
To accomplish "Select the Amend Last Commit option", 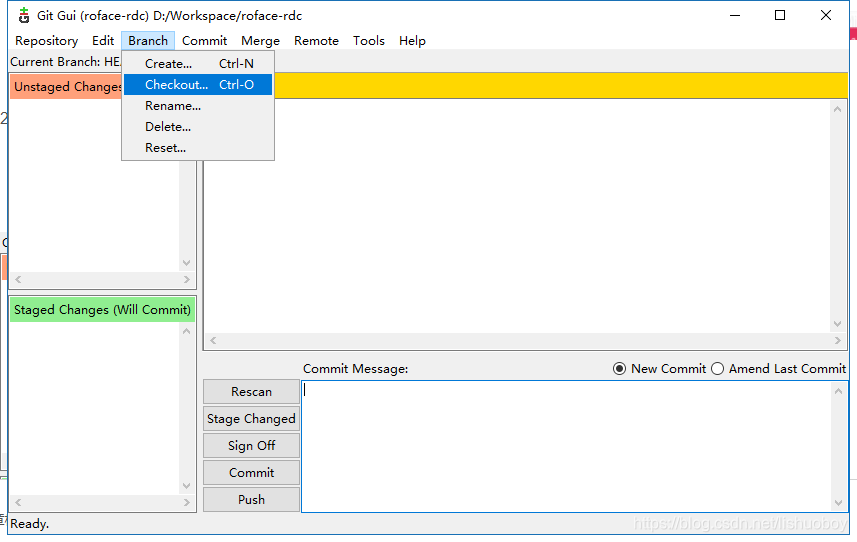I will coord(779,369).
